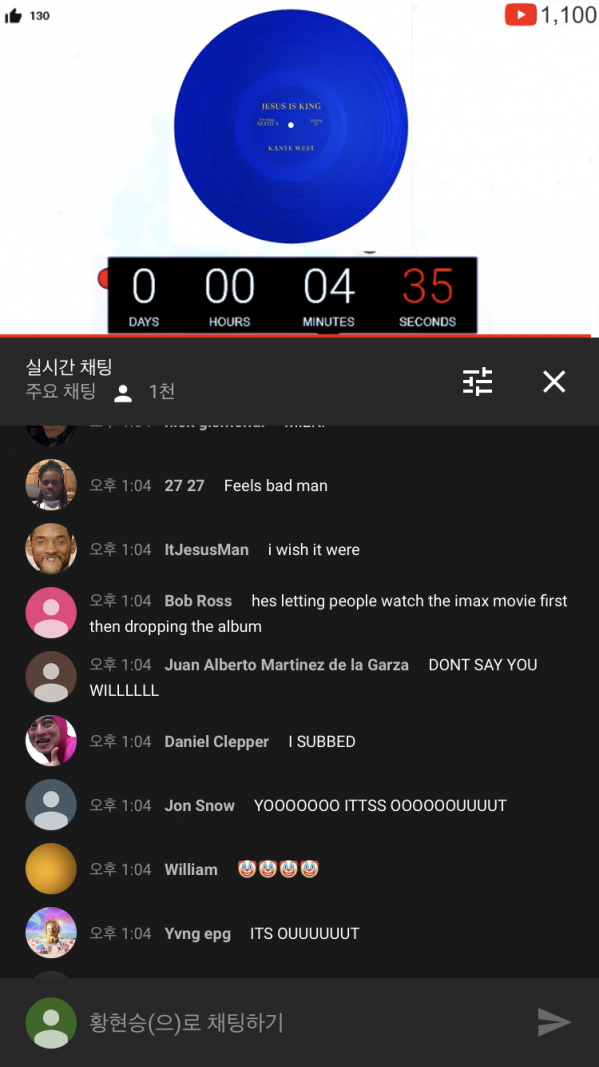Open the live chat filter settings icon
Viewport: 599px width, 1067px height.
[x=477, y=382]
